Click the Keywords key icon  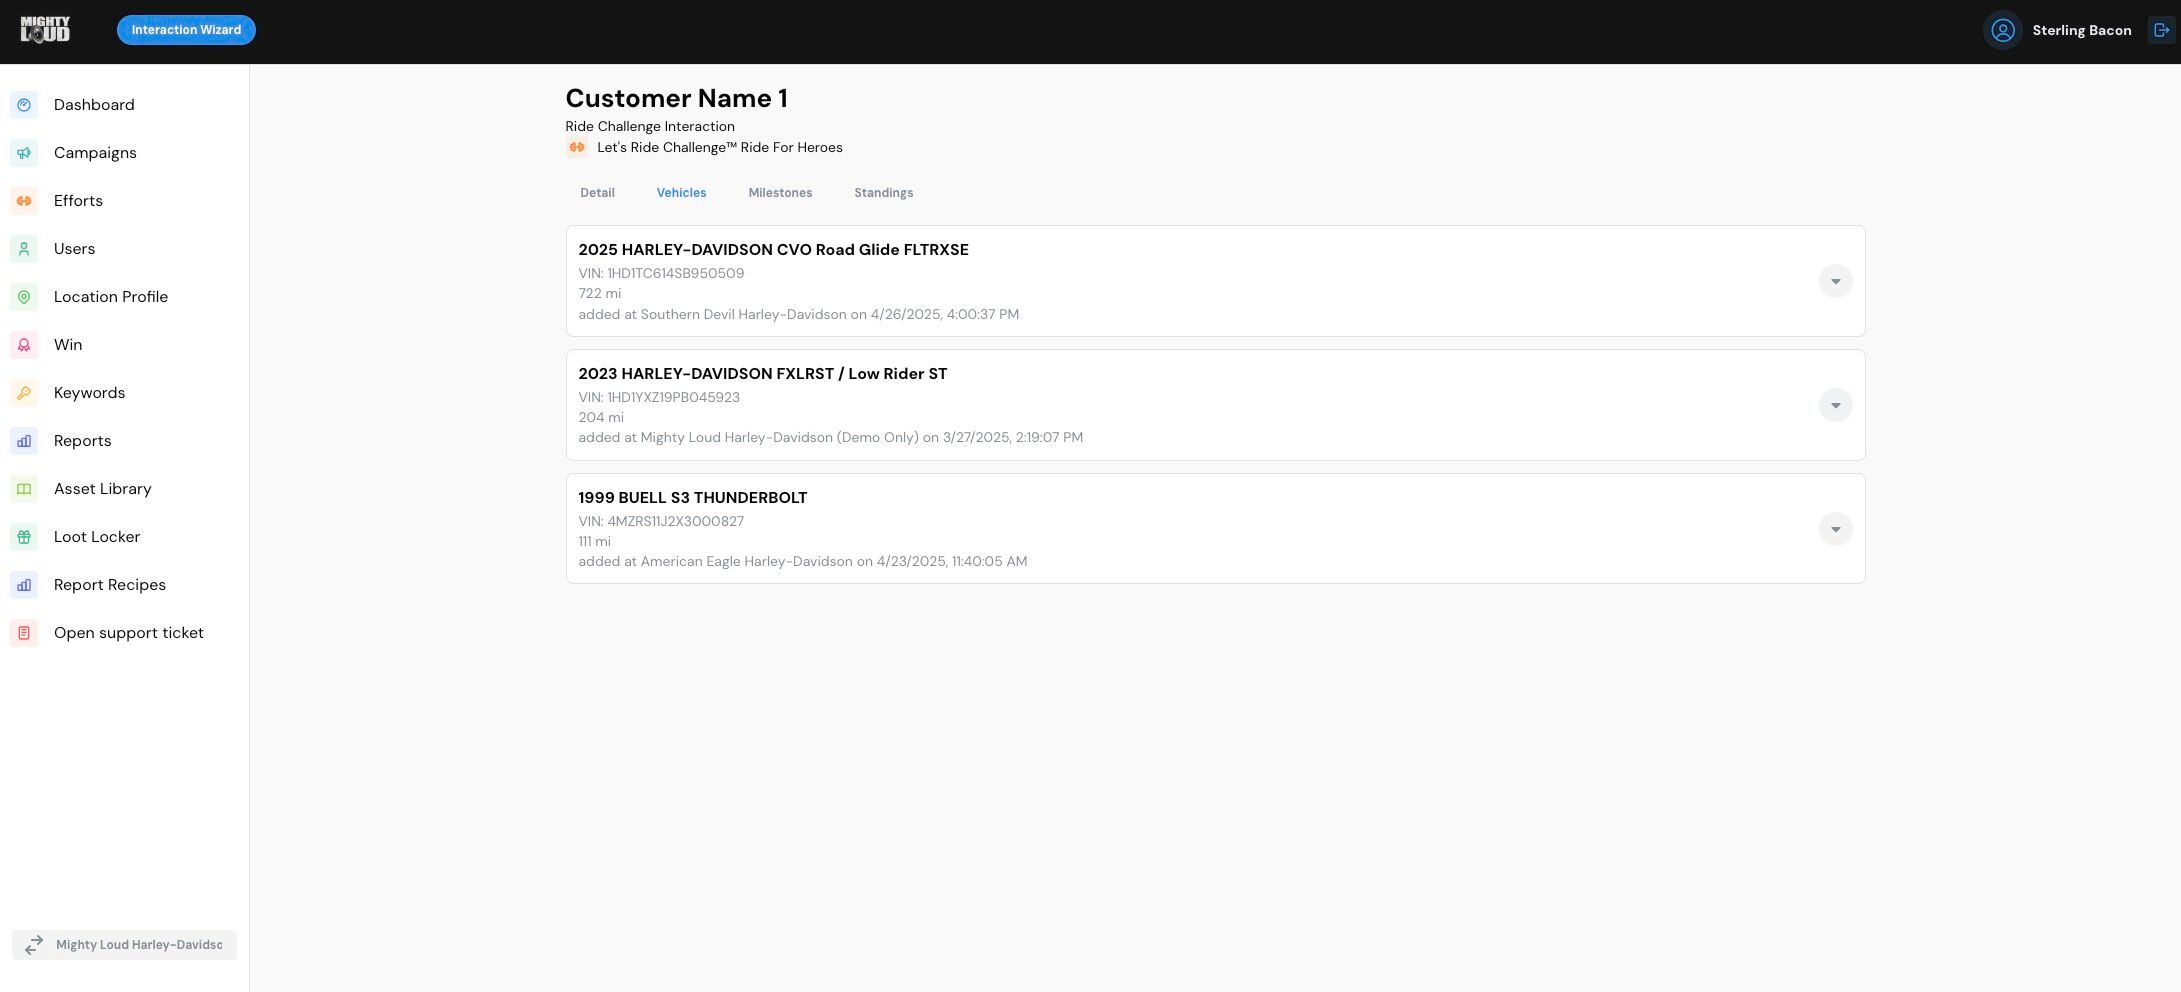click(x=24, y=393)
